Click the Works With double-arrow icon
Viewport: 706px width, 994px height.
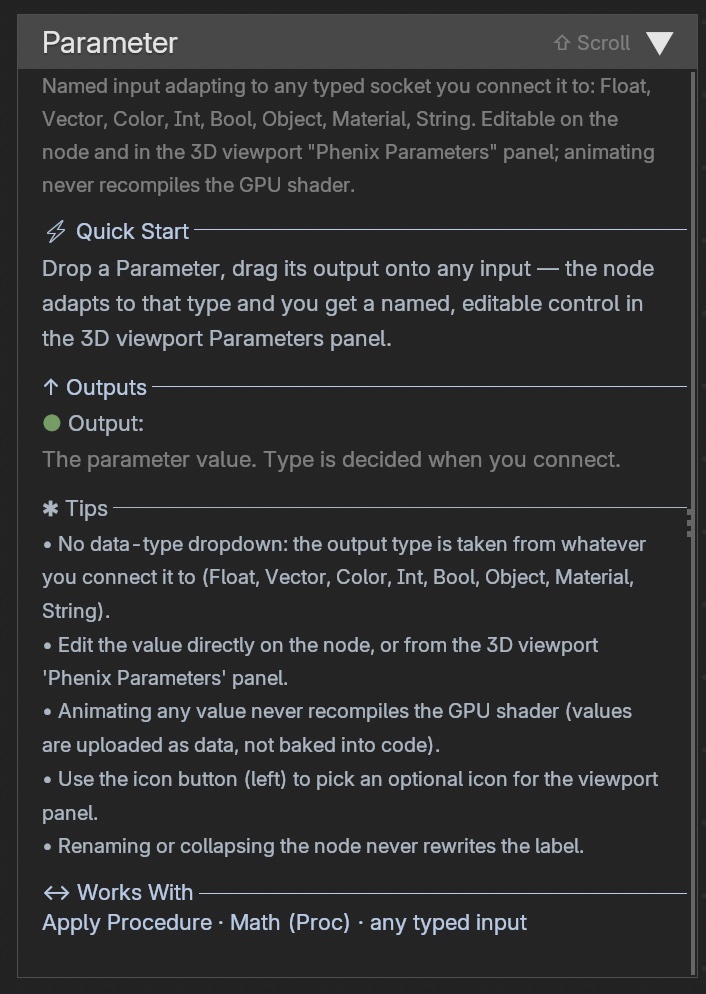56,893
